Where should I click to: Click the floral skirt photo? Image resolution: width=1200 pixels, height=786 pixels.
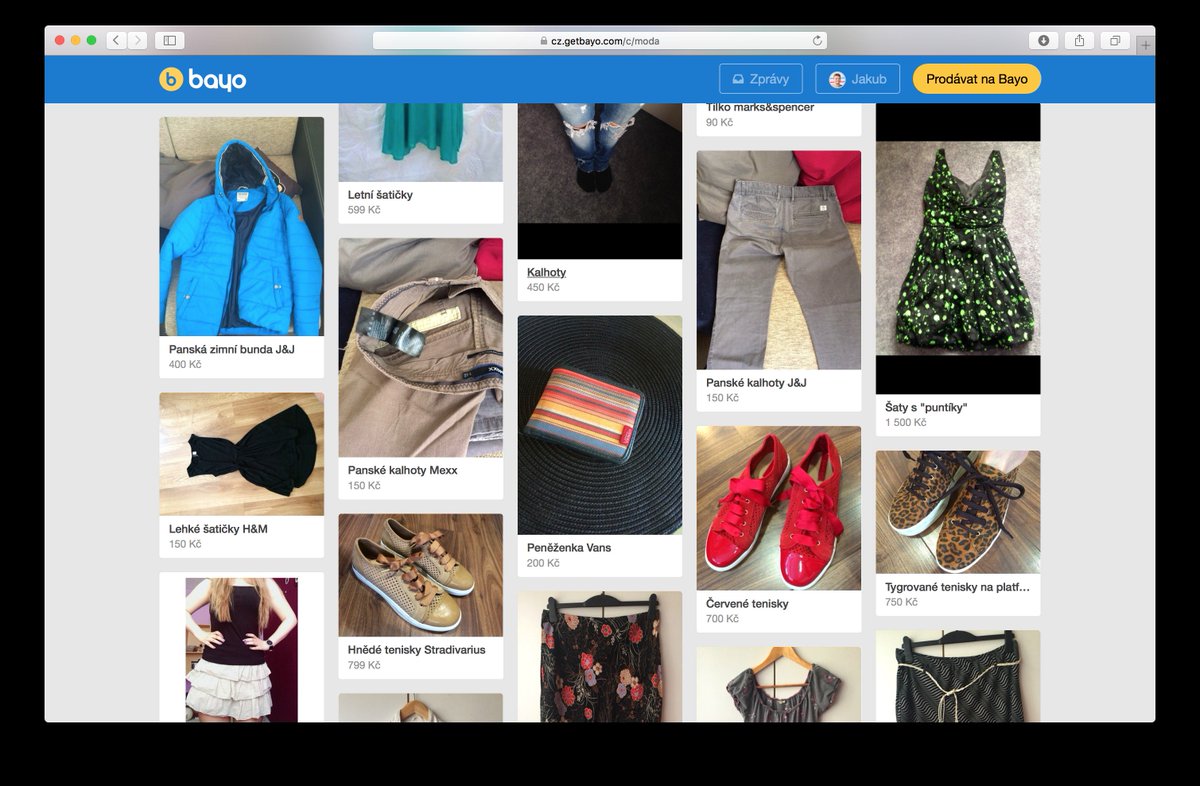pyautogui.click(x=599, y=656)
